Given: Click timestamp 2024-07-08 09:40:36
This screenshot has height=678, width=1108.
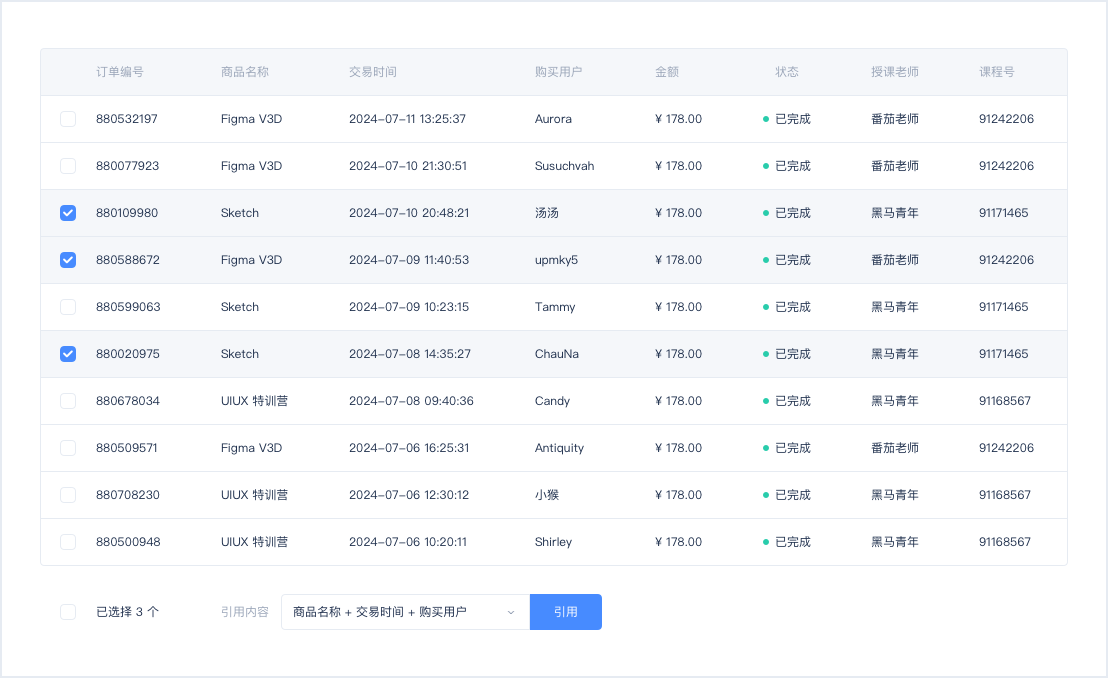Looking at the screenshot, I should tap(411, 401).
